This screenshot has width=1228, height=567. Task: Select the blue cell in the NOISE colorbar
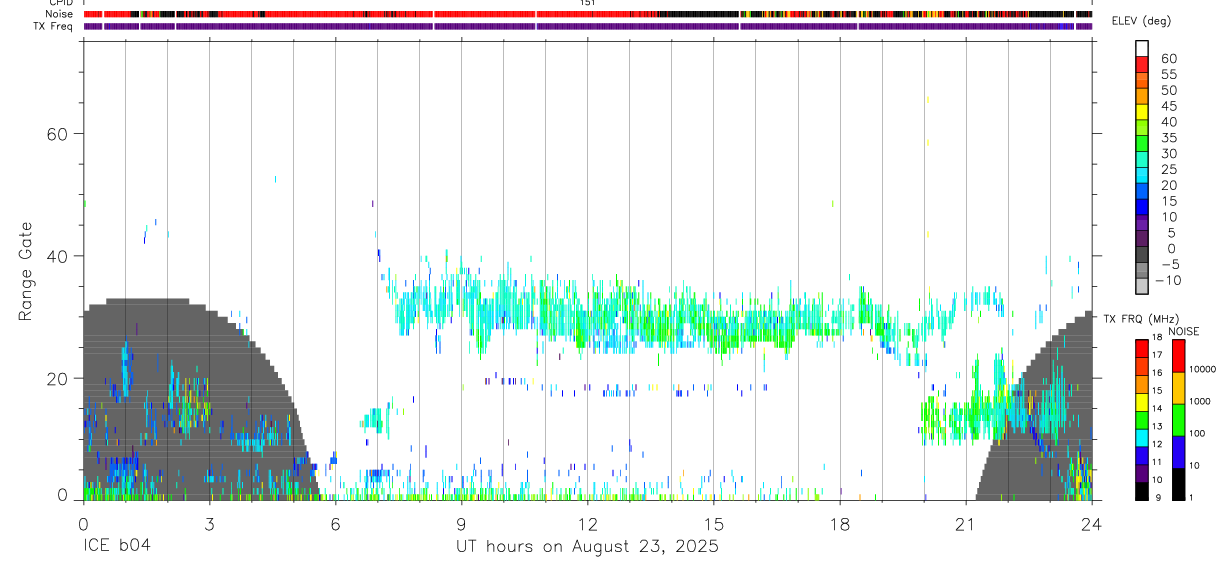(1179, 452)
